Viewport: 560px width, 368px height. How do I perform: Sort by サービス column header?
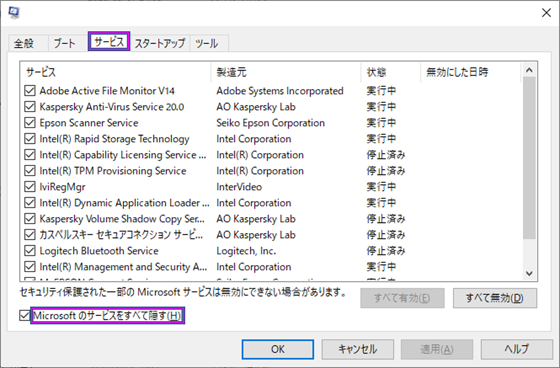pos(116,72)
